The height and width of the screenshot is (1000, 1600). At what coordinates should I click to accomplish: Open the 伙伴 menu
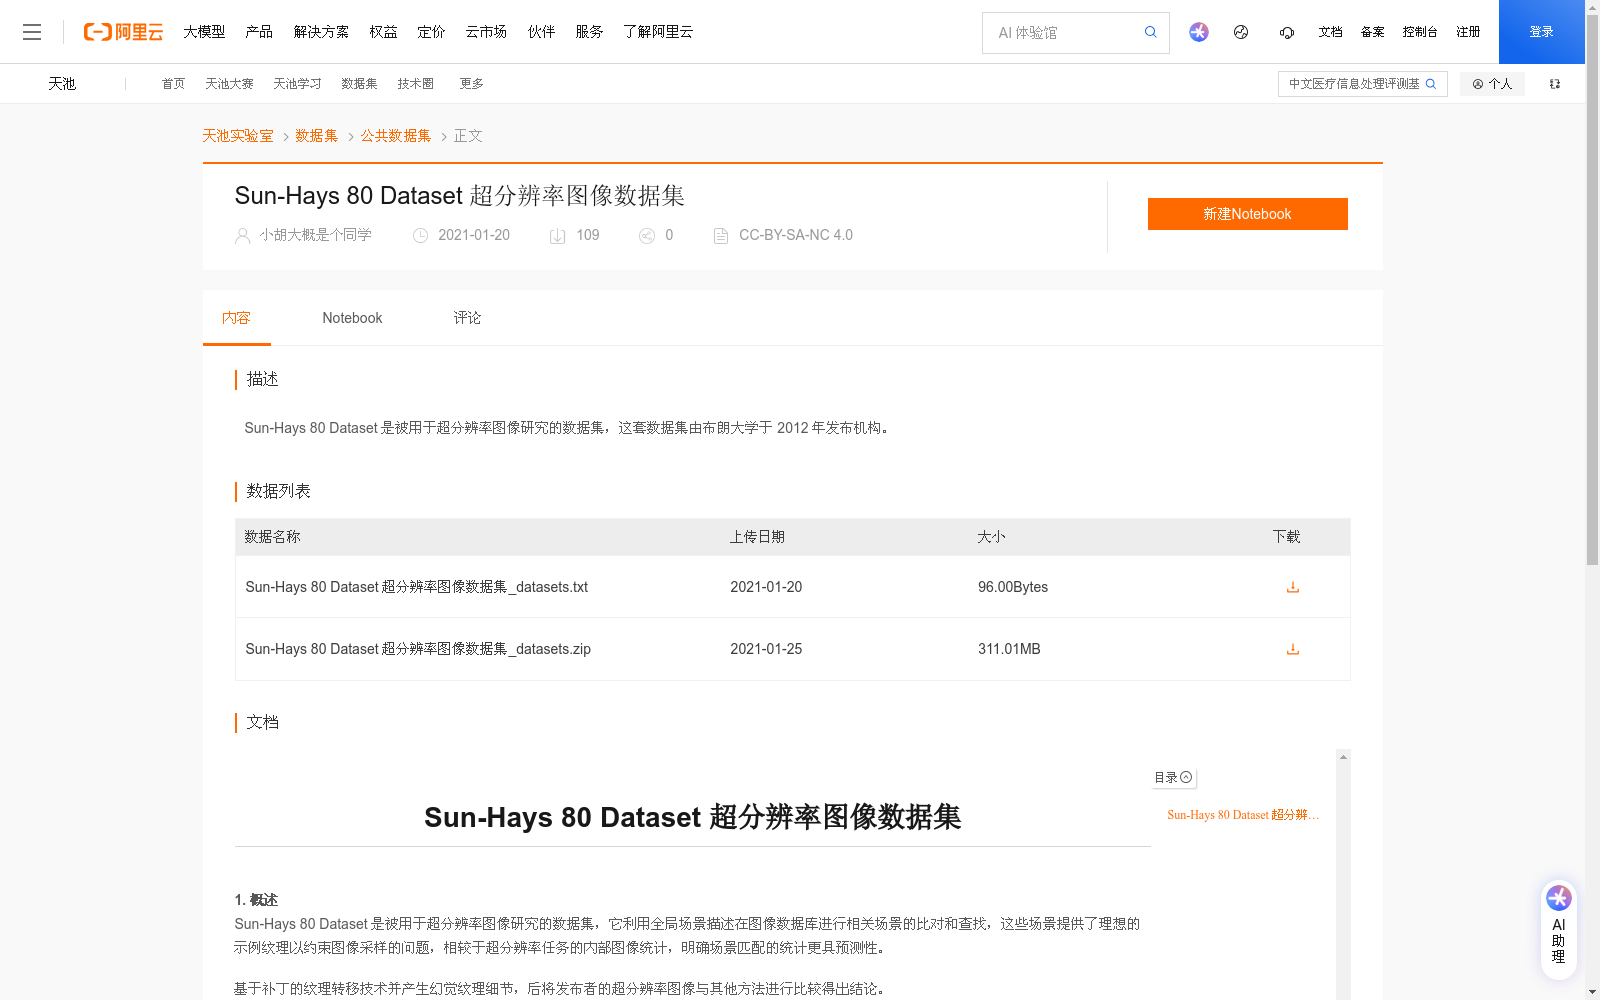click(541, 32)
